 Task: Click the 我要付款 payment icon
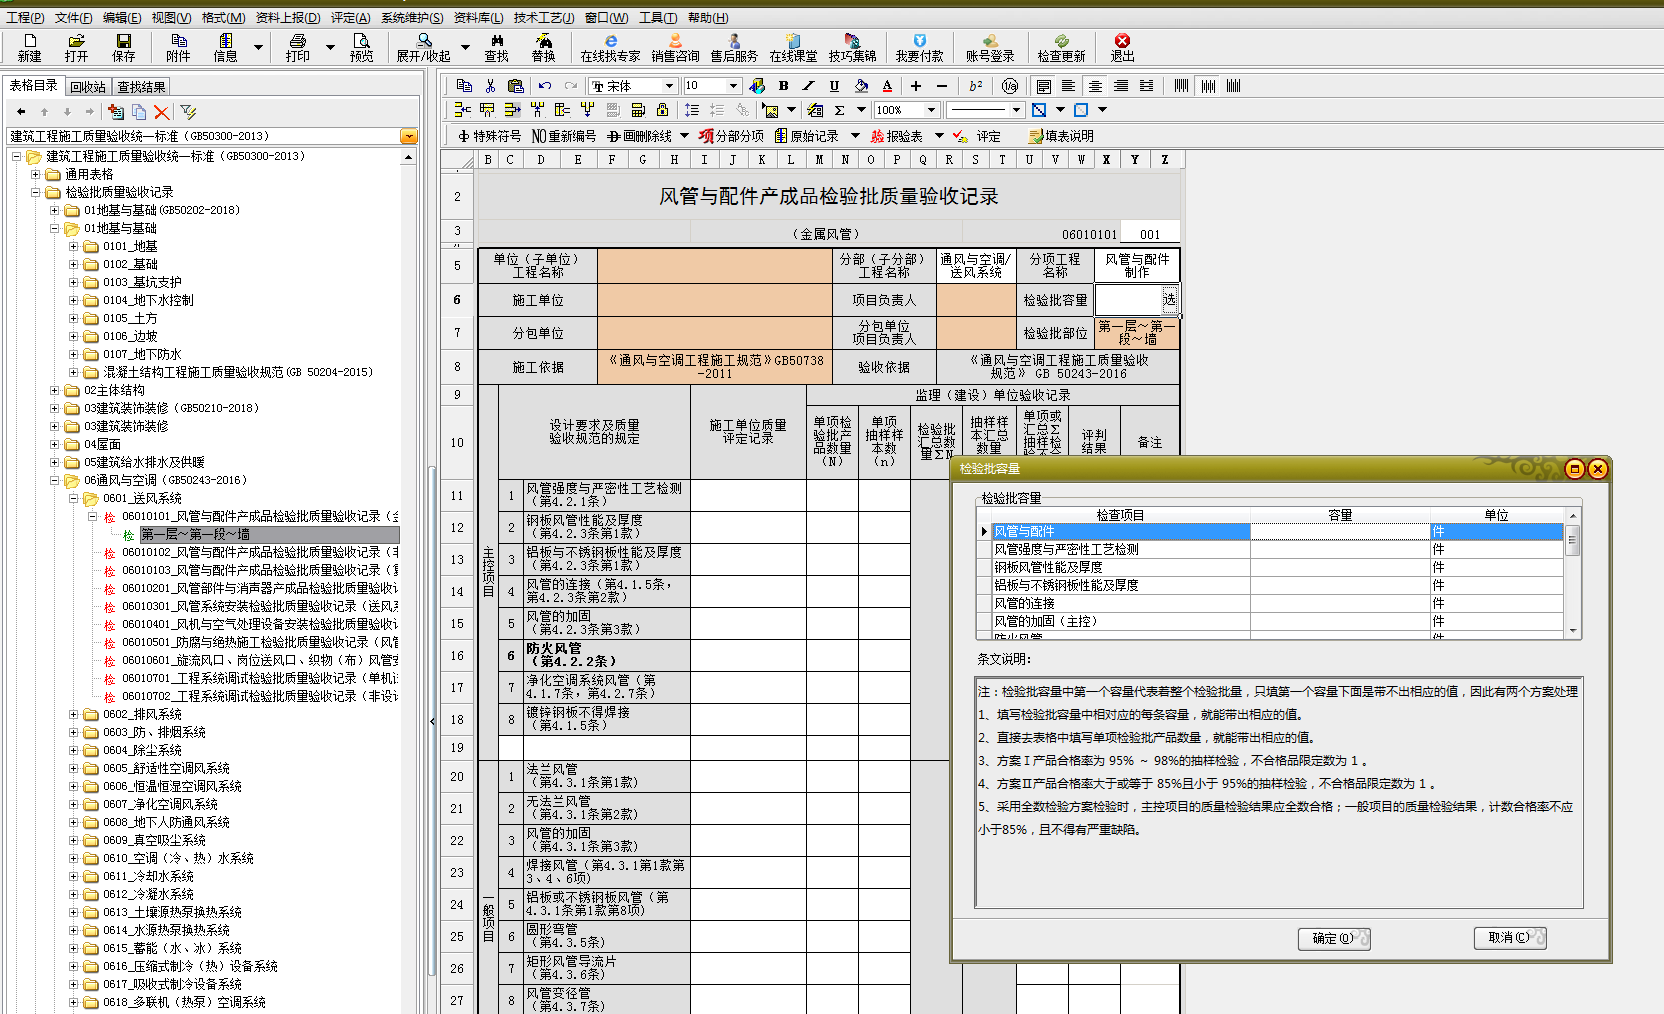(920, 47)
